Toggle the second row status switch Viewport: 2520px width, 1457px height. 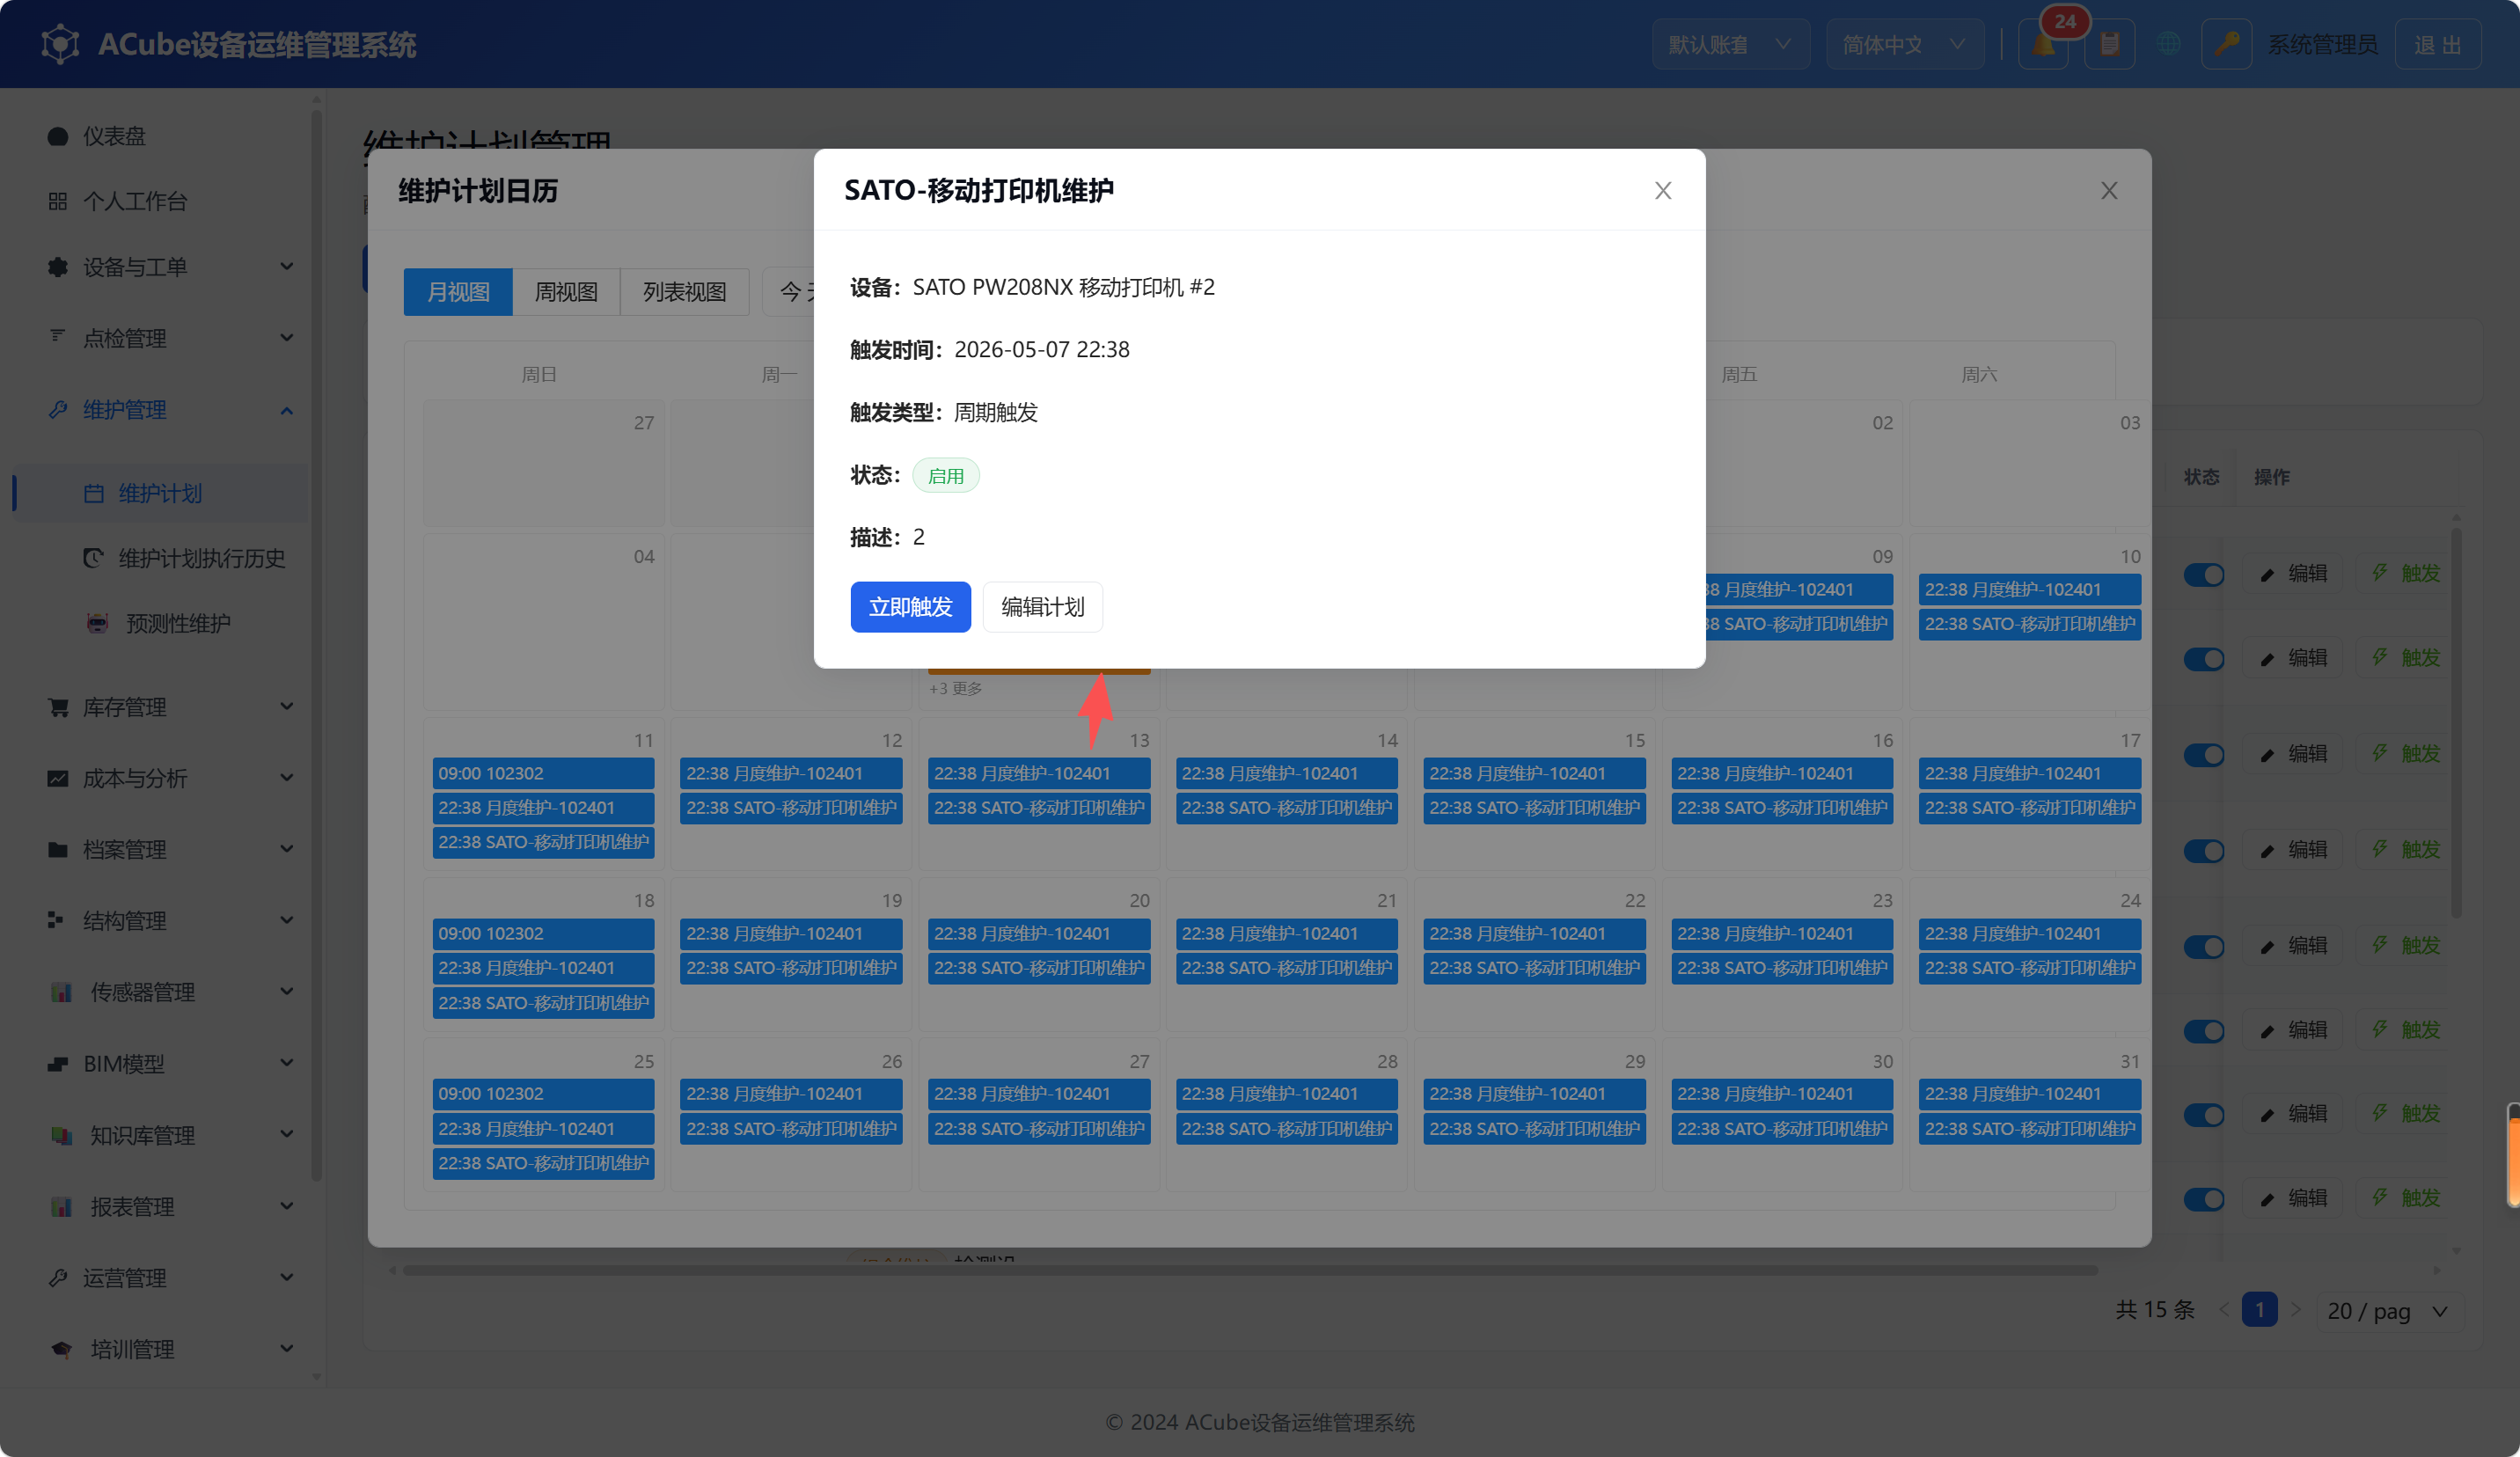click(2203, 658)
